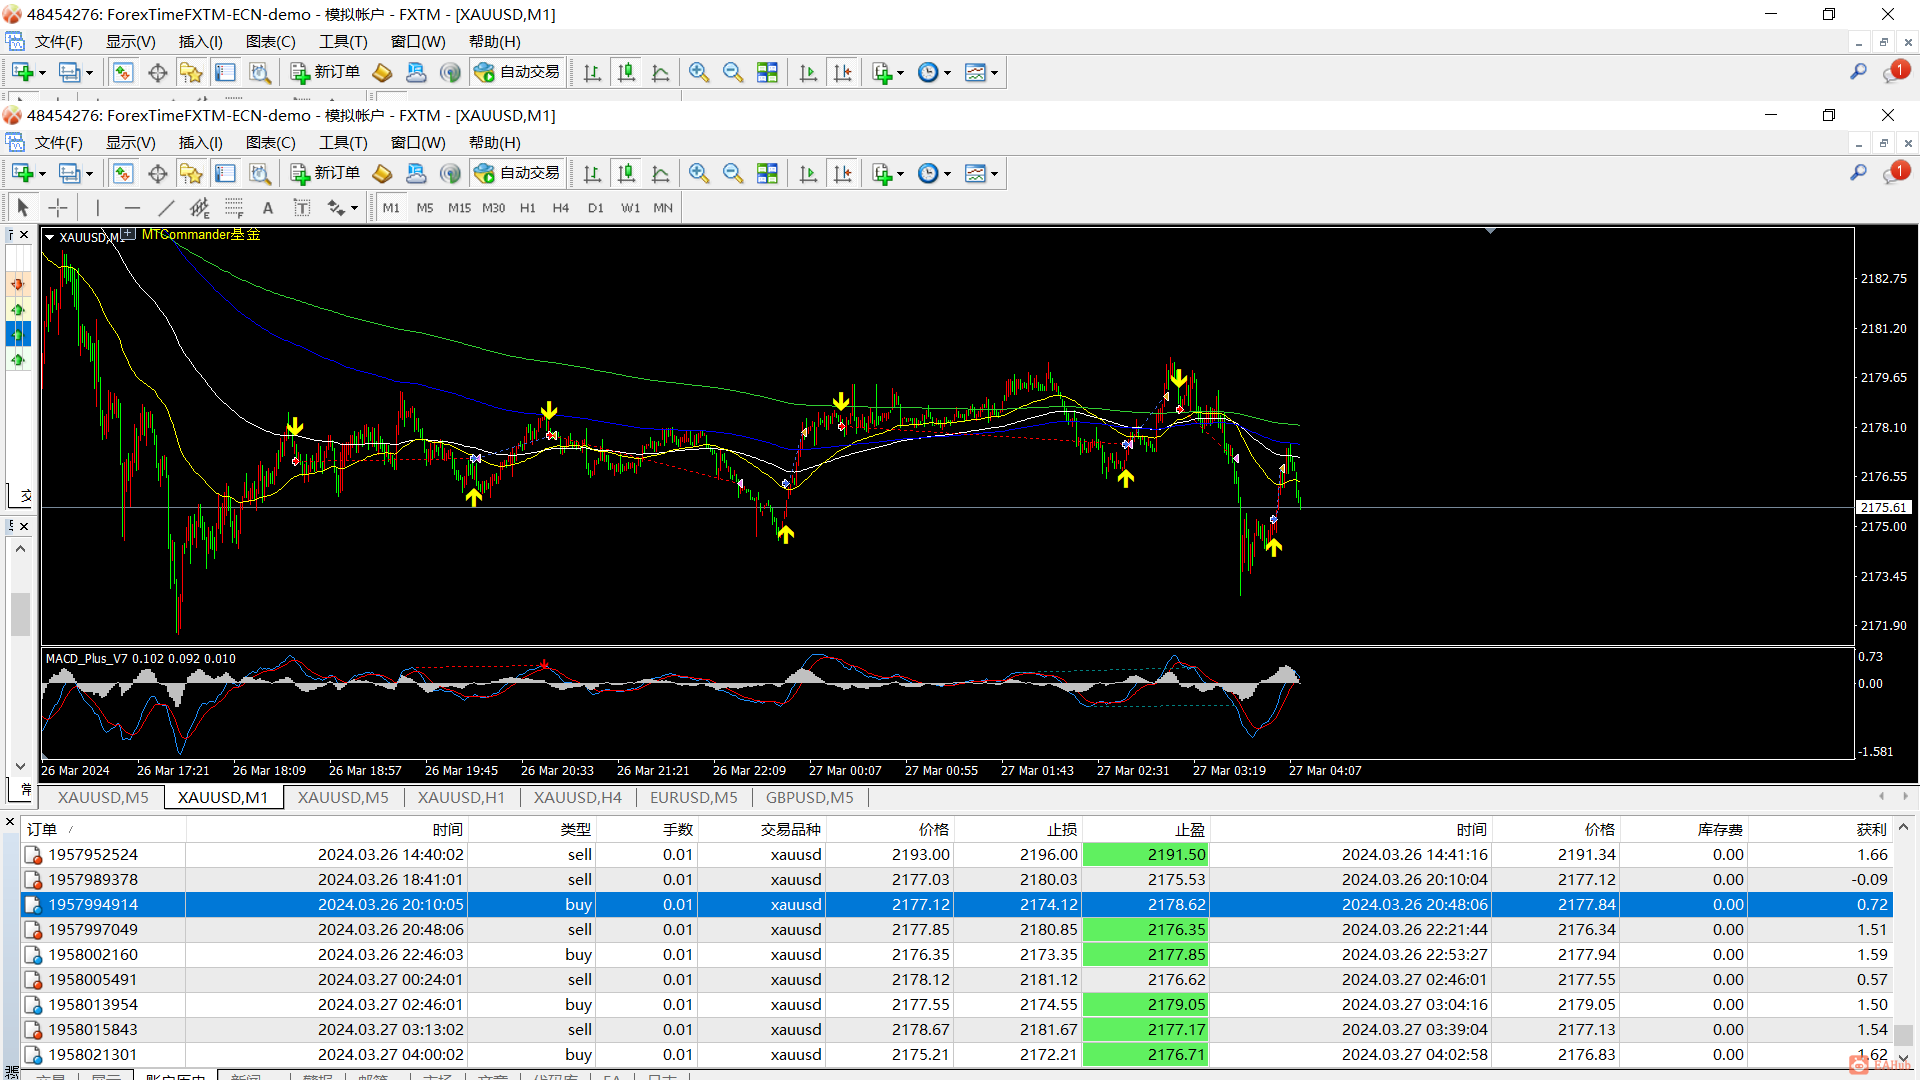
Task: Select the Fibonacci retracement tool
Action: [234, 208]
